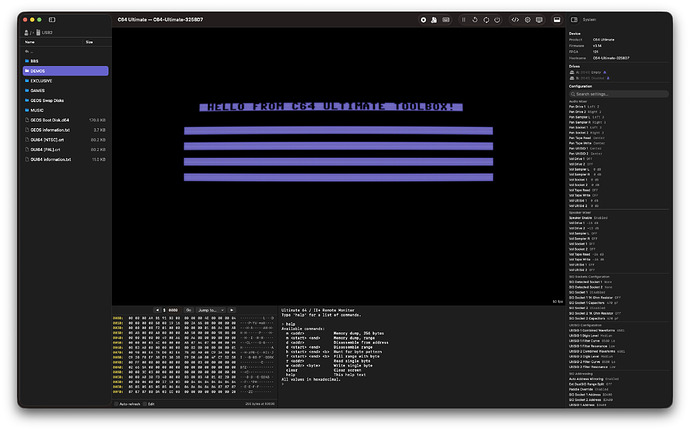Select the GUI64 information.txt file
This screenshot has height=430, width=690.
coord(66,159)
